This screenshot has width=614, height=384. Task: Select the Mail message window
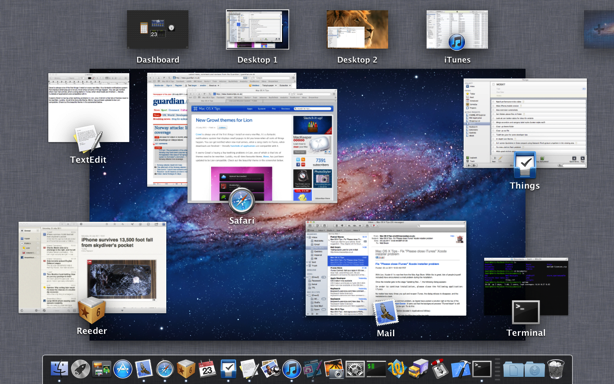pyautogui.click(x=386, y=269)
